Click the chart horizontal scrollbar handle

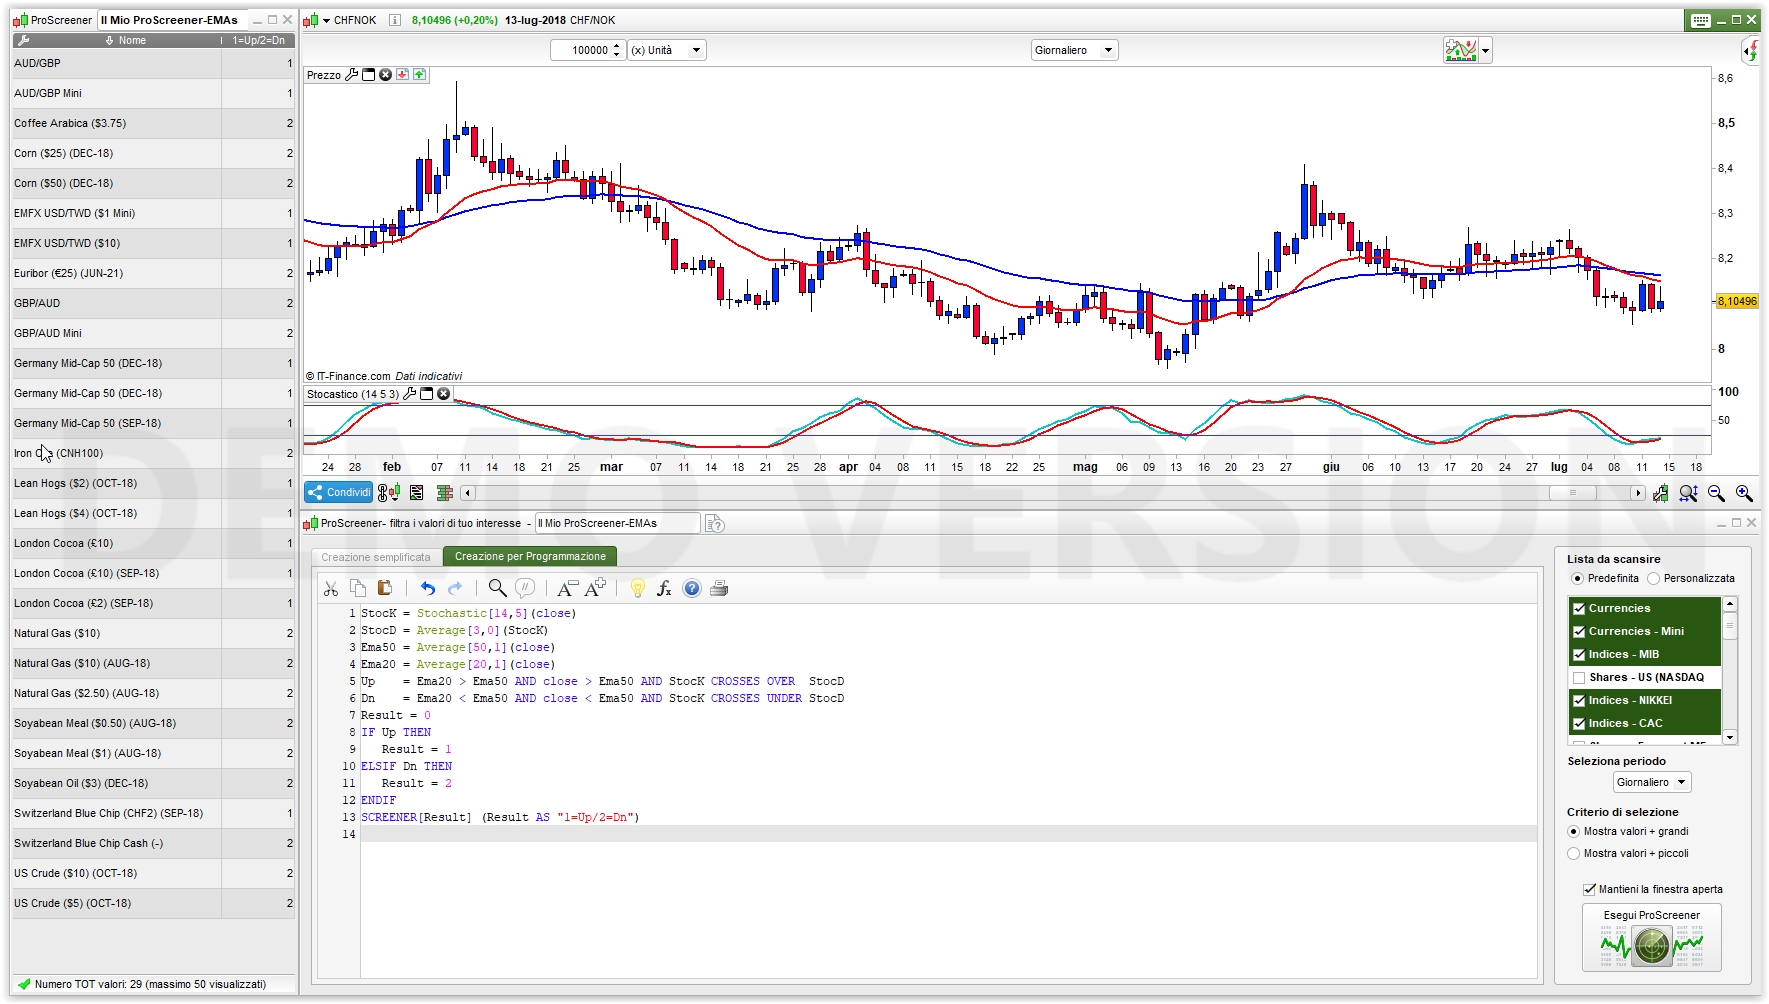click(x=1572, y=493)
